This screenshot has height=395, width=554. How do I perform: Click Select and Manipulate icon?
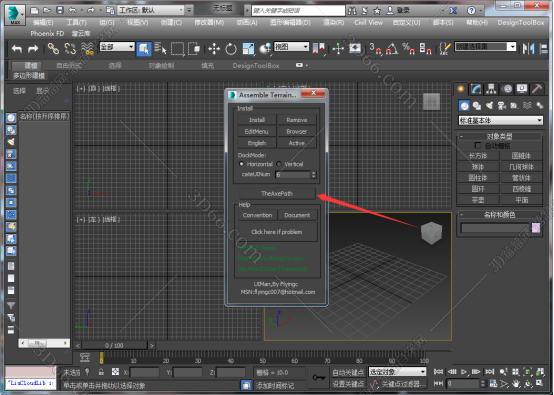pyautogui.click(x=338, y=48)
